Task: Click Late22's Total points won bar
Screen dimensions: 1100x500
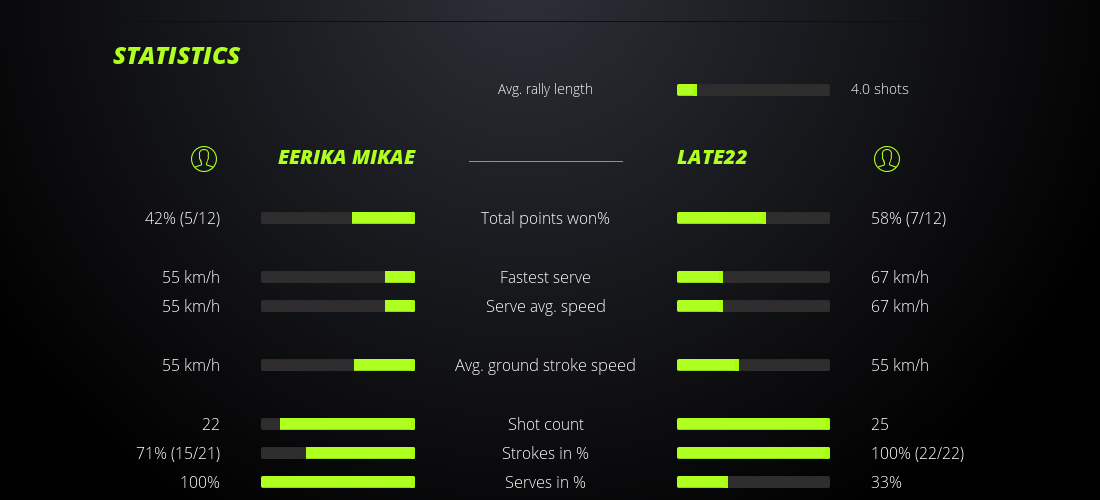Action: tap(753, 218)
